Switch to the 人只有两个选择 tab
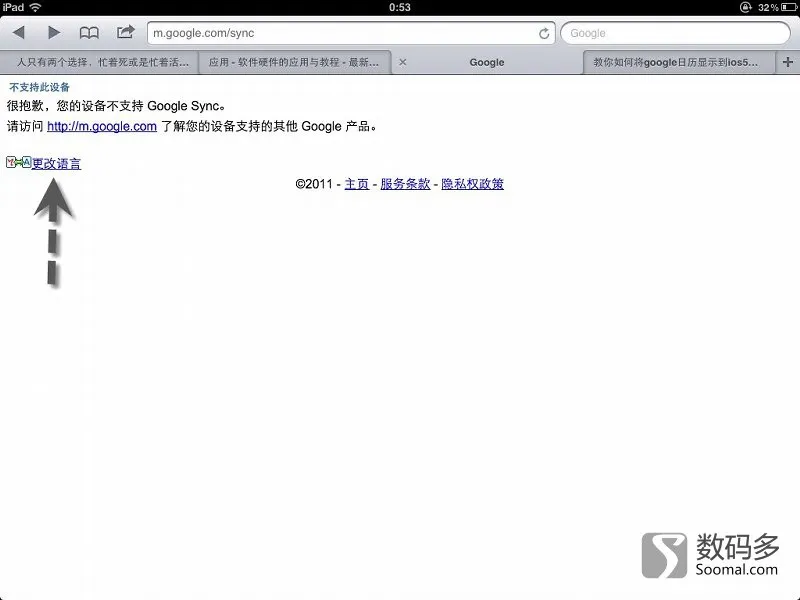The width and height of the screenshot is (800, 600). pos(99,62)
